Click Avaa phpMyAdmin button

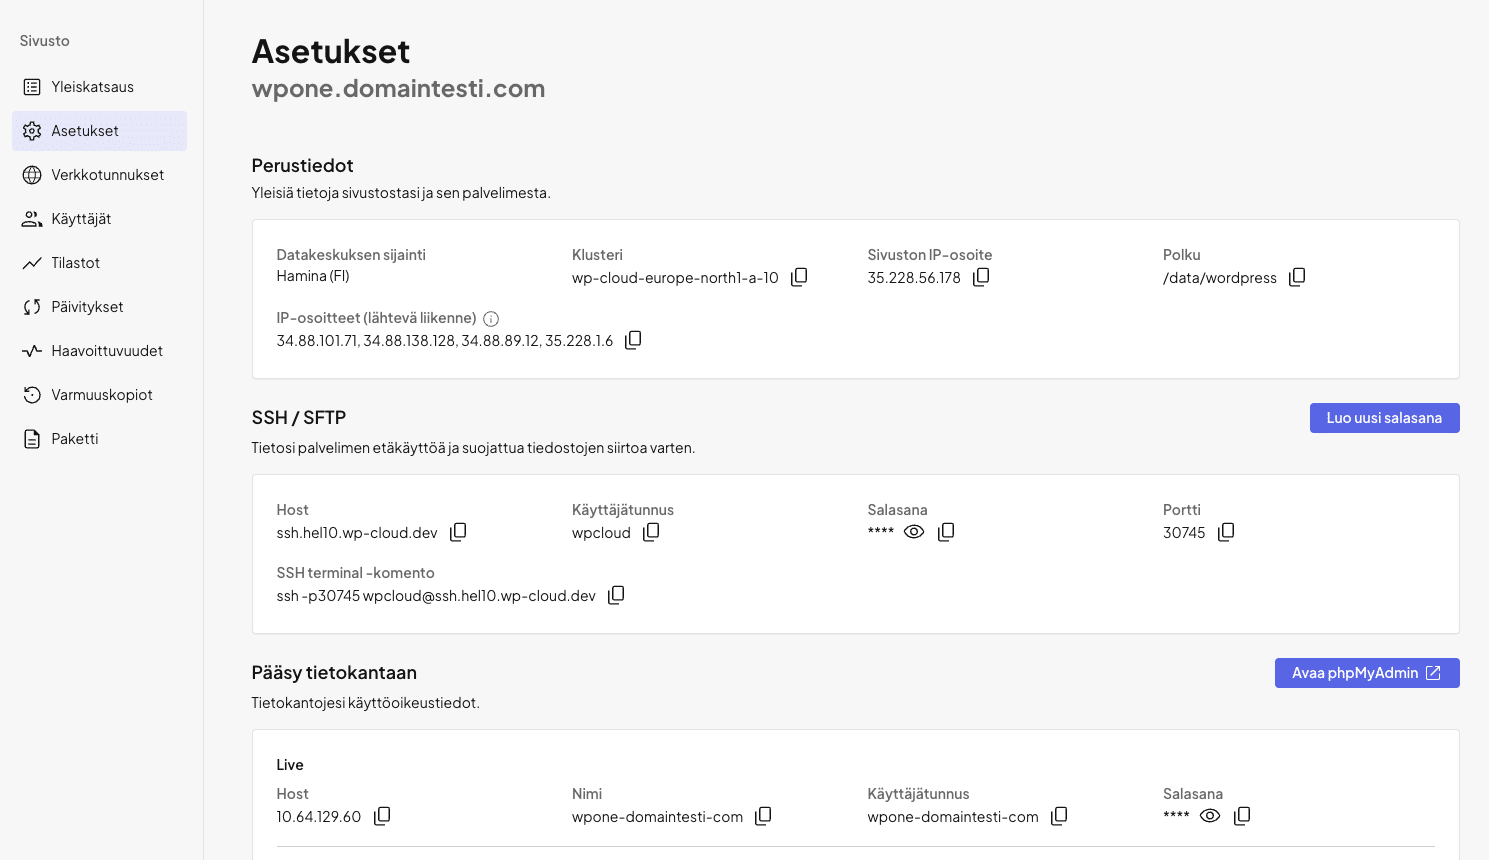coord(1366,673)
